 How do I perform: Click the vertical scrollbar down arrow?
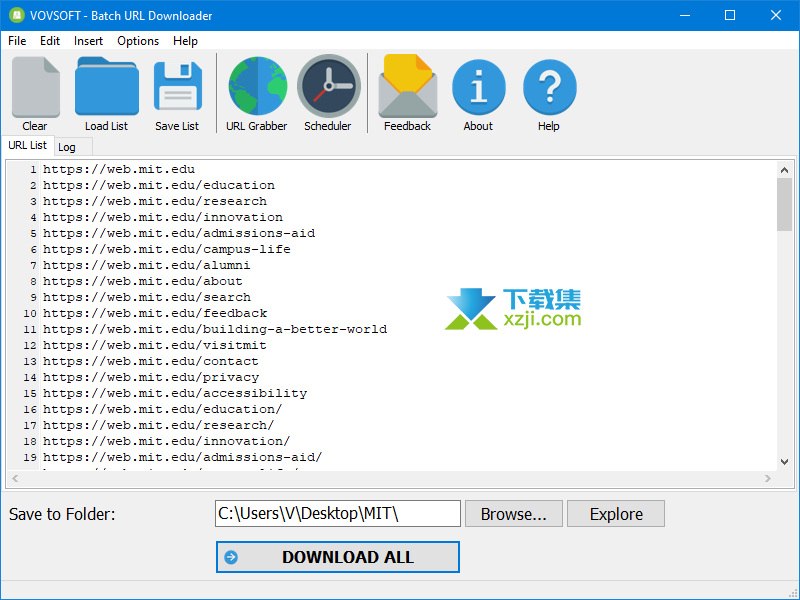pyautogui.click(x=785, y=462)
